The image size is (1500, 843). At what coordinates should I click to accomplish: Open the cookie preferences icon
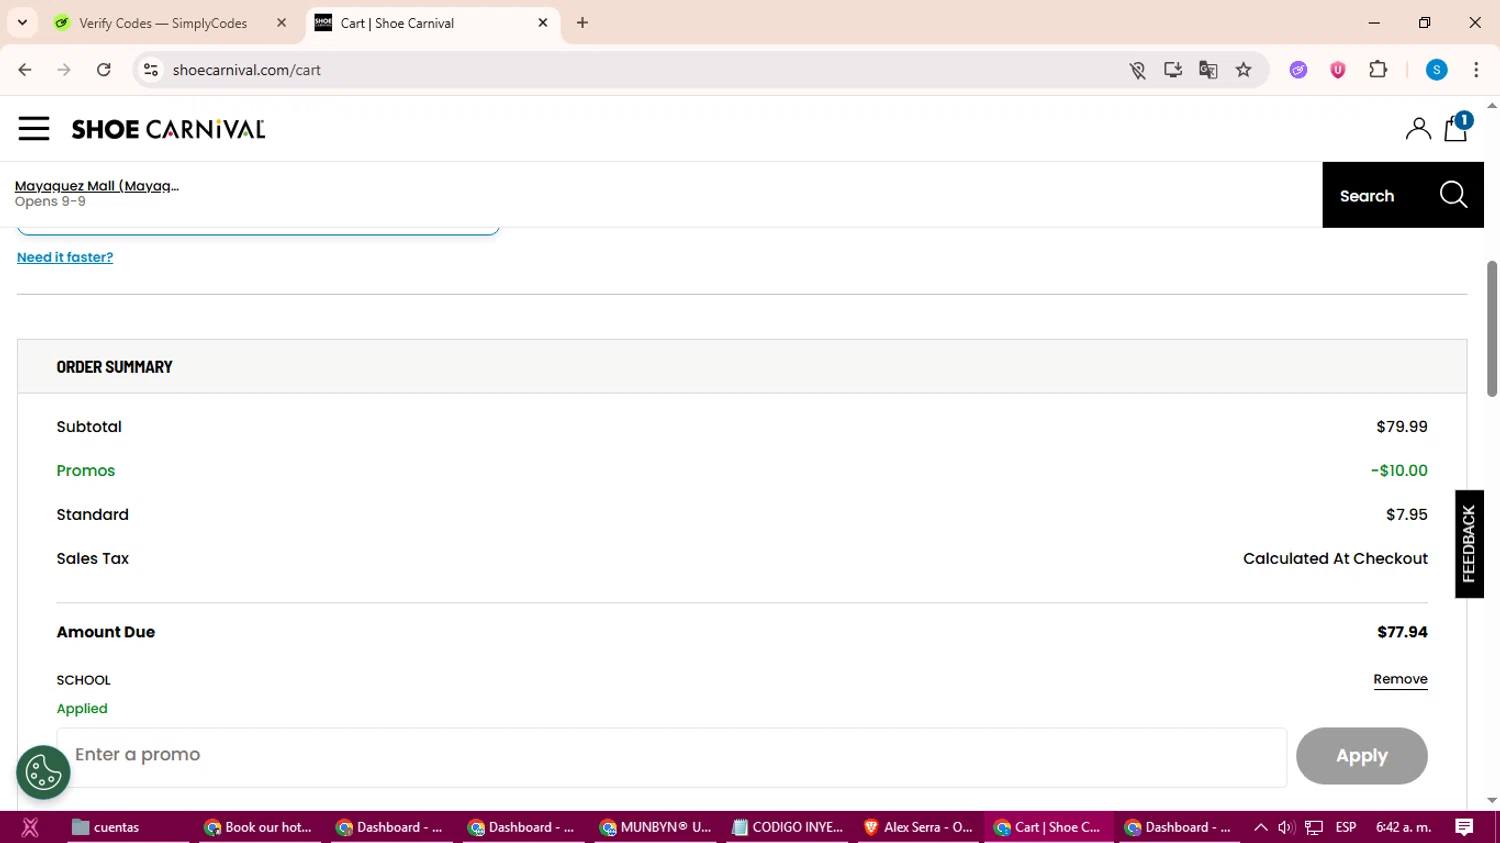click(43, 772)
